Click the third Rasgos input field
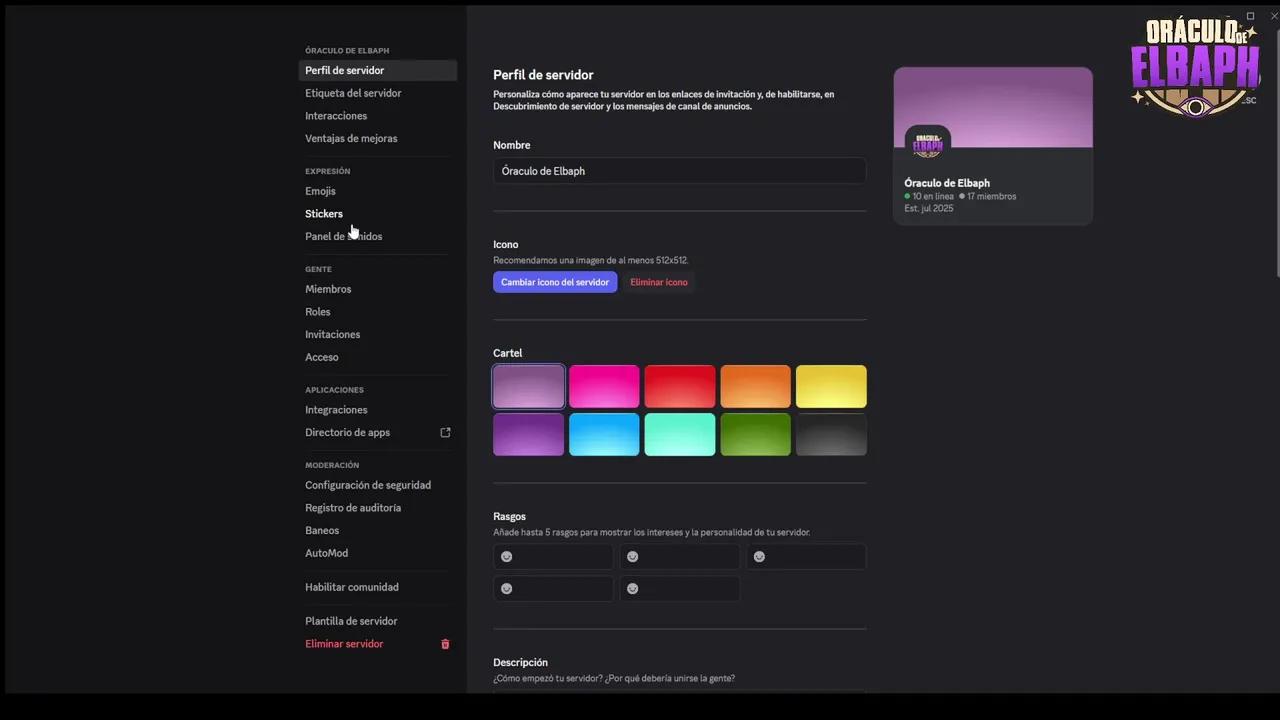 click(806, 557)
